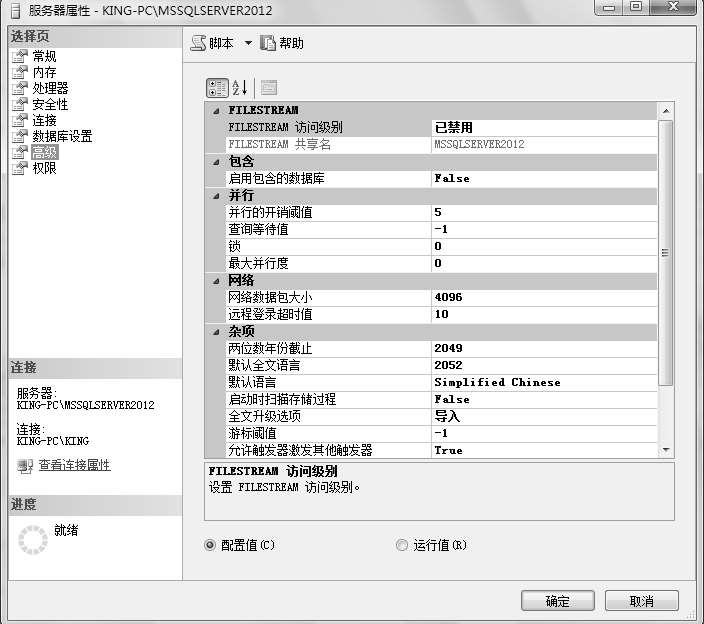Click icon beside 权限 page
Viewport: 704px width, 624px height.
[x=20, y=168]
